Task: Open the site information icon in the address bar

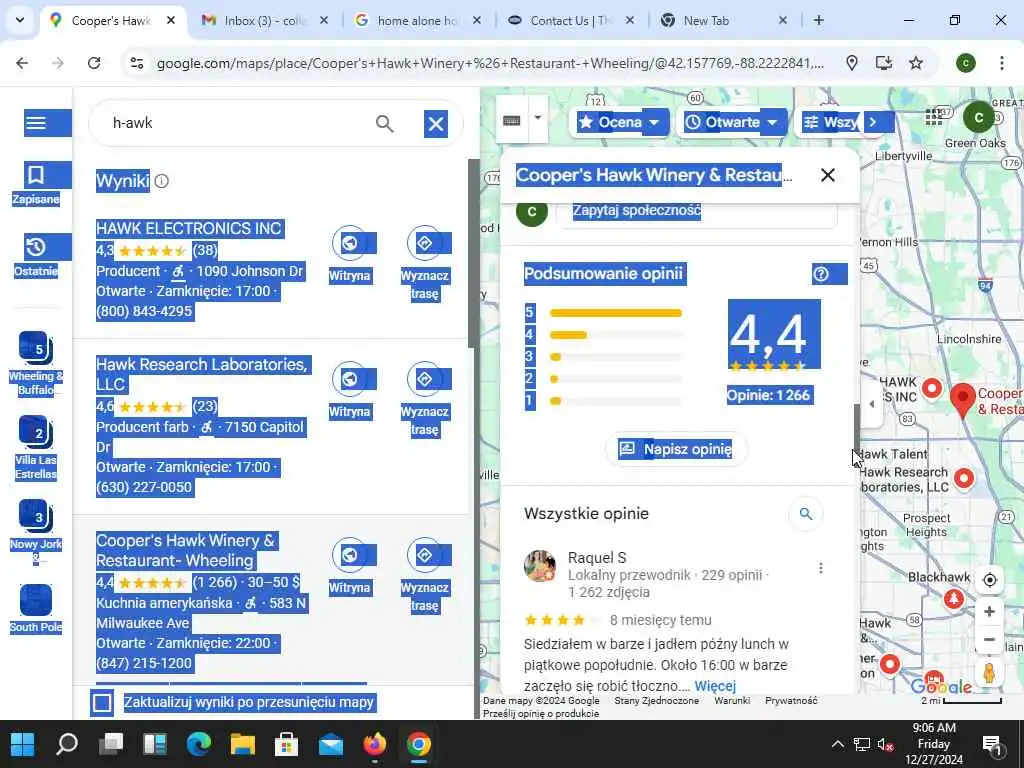Action: tap(137, 63)
